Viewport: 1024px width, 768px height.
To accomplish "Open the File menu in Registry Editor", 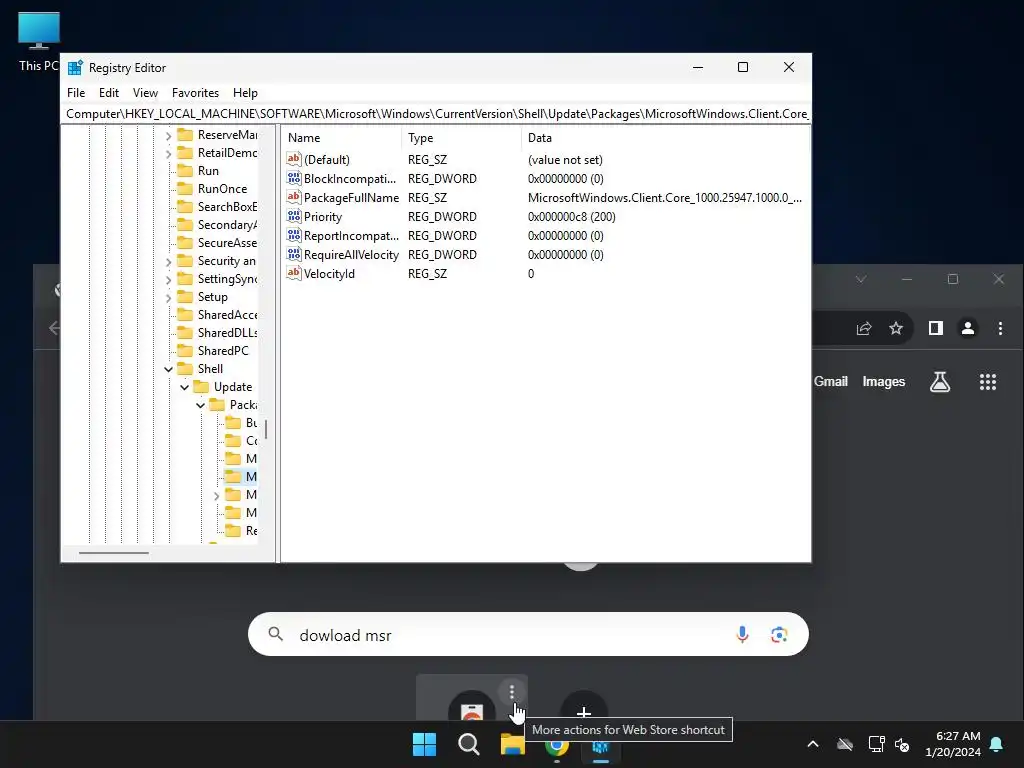I will click(76, 93).
